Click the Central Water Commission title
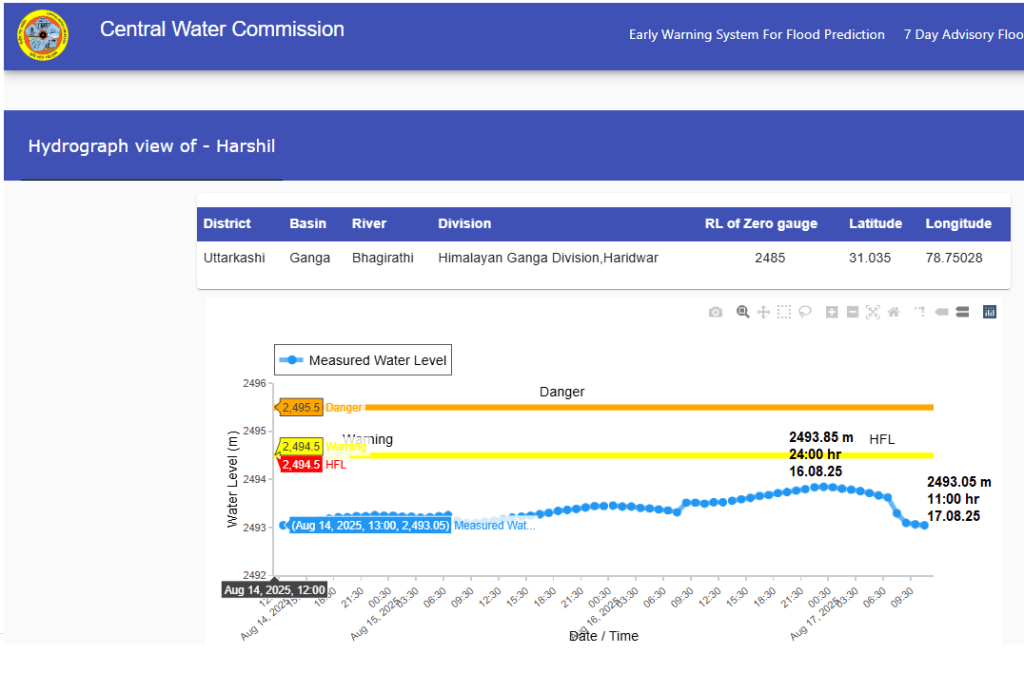The height and width of the screenshot is (673, 1024). 222,30
